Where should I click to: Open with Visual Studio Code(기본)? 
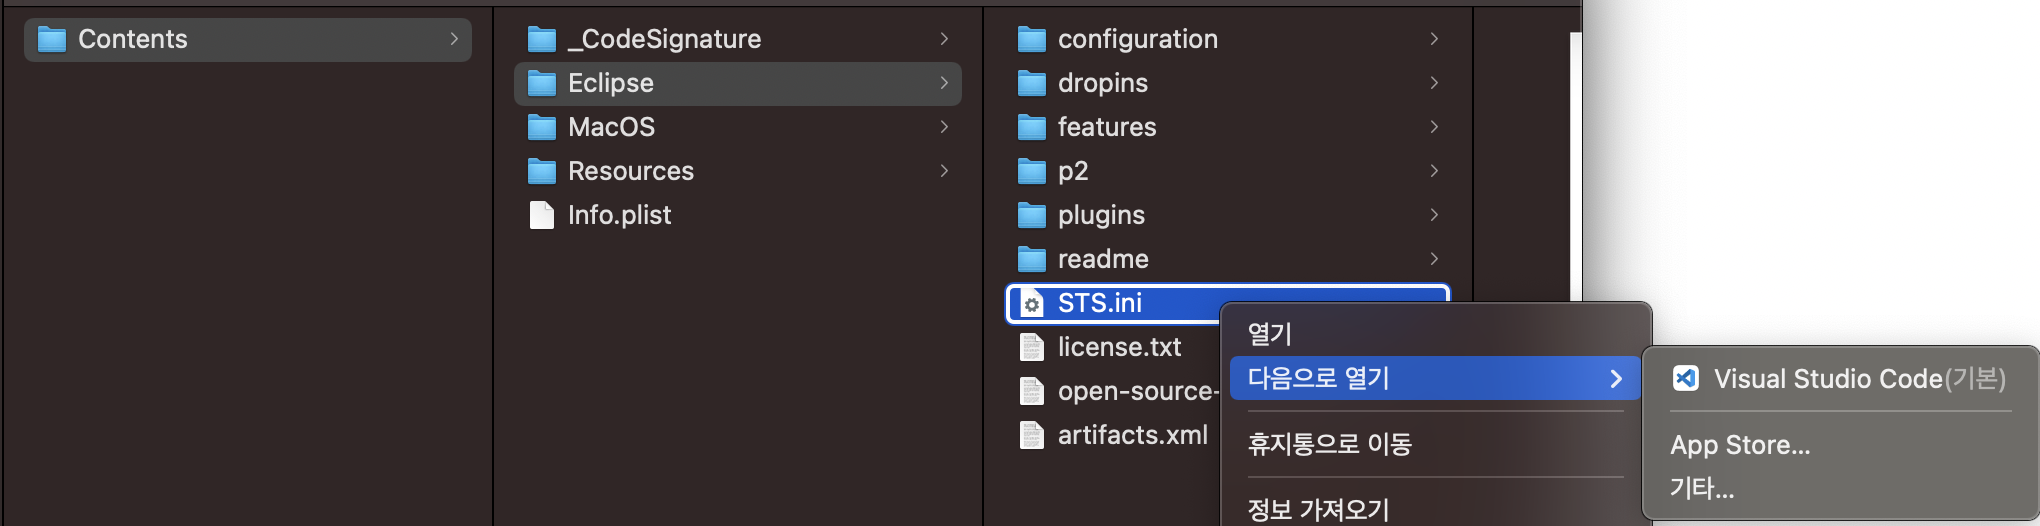tap(1840, 378)
